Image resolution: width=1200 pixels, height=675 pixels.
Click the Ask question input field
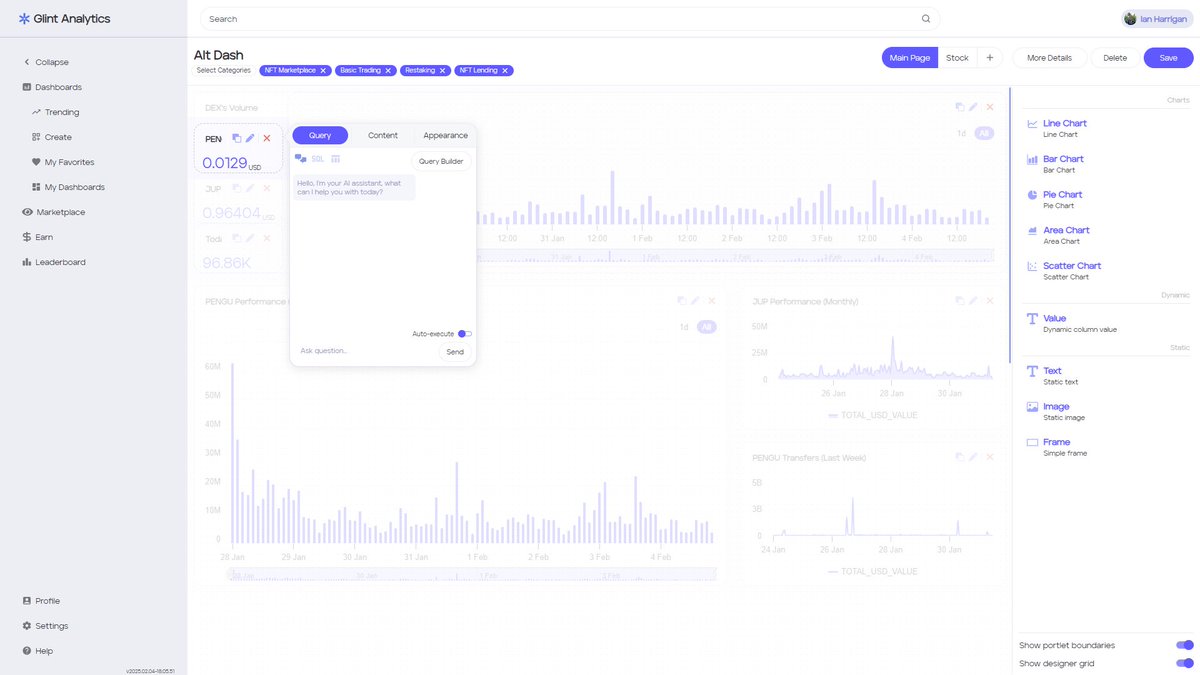[365, 351]
